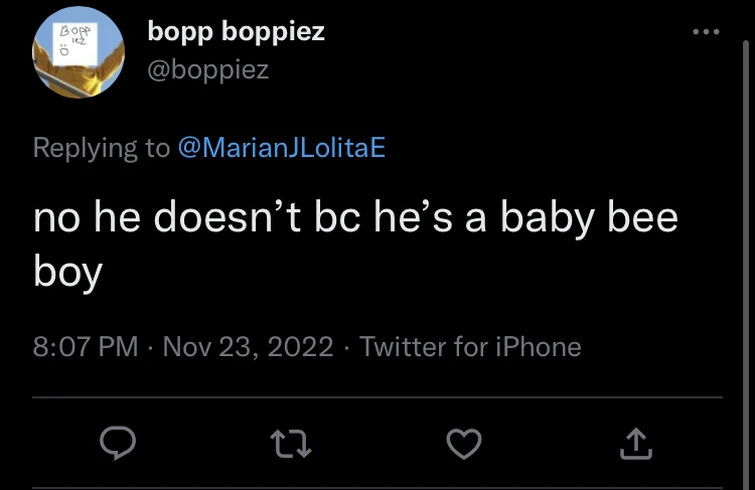Click the year 2022 in the date
Viewport: 755px width, 490px height.
tap(301, 347)
